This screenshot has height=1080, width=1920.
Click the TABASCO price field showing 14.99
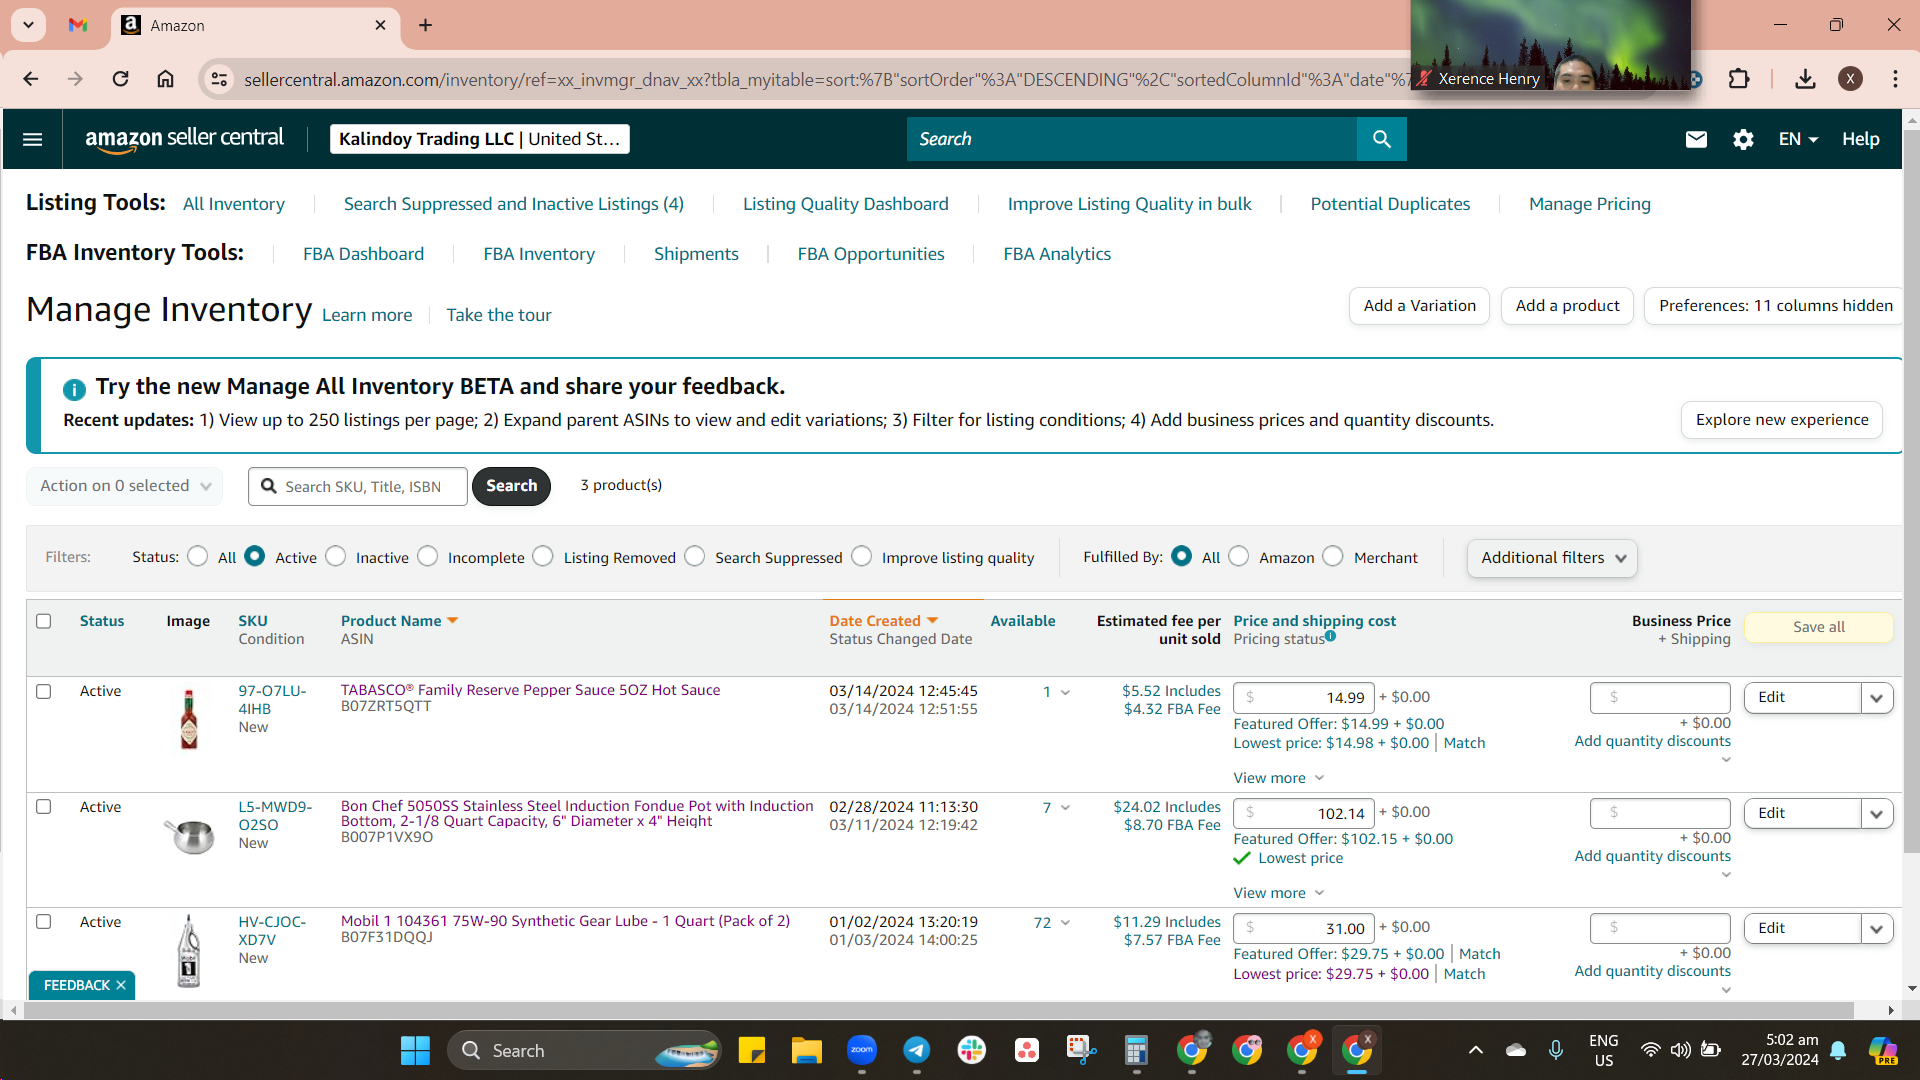tap(1304, 698)
